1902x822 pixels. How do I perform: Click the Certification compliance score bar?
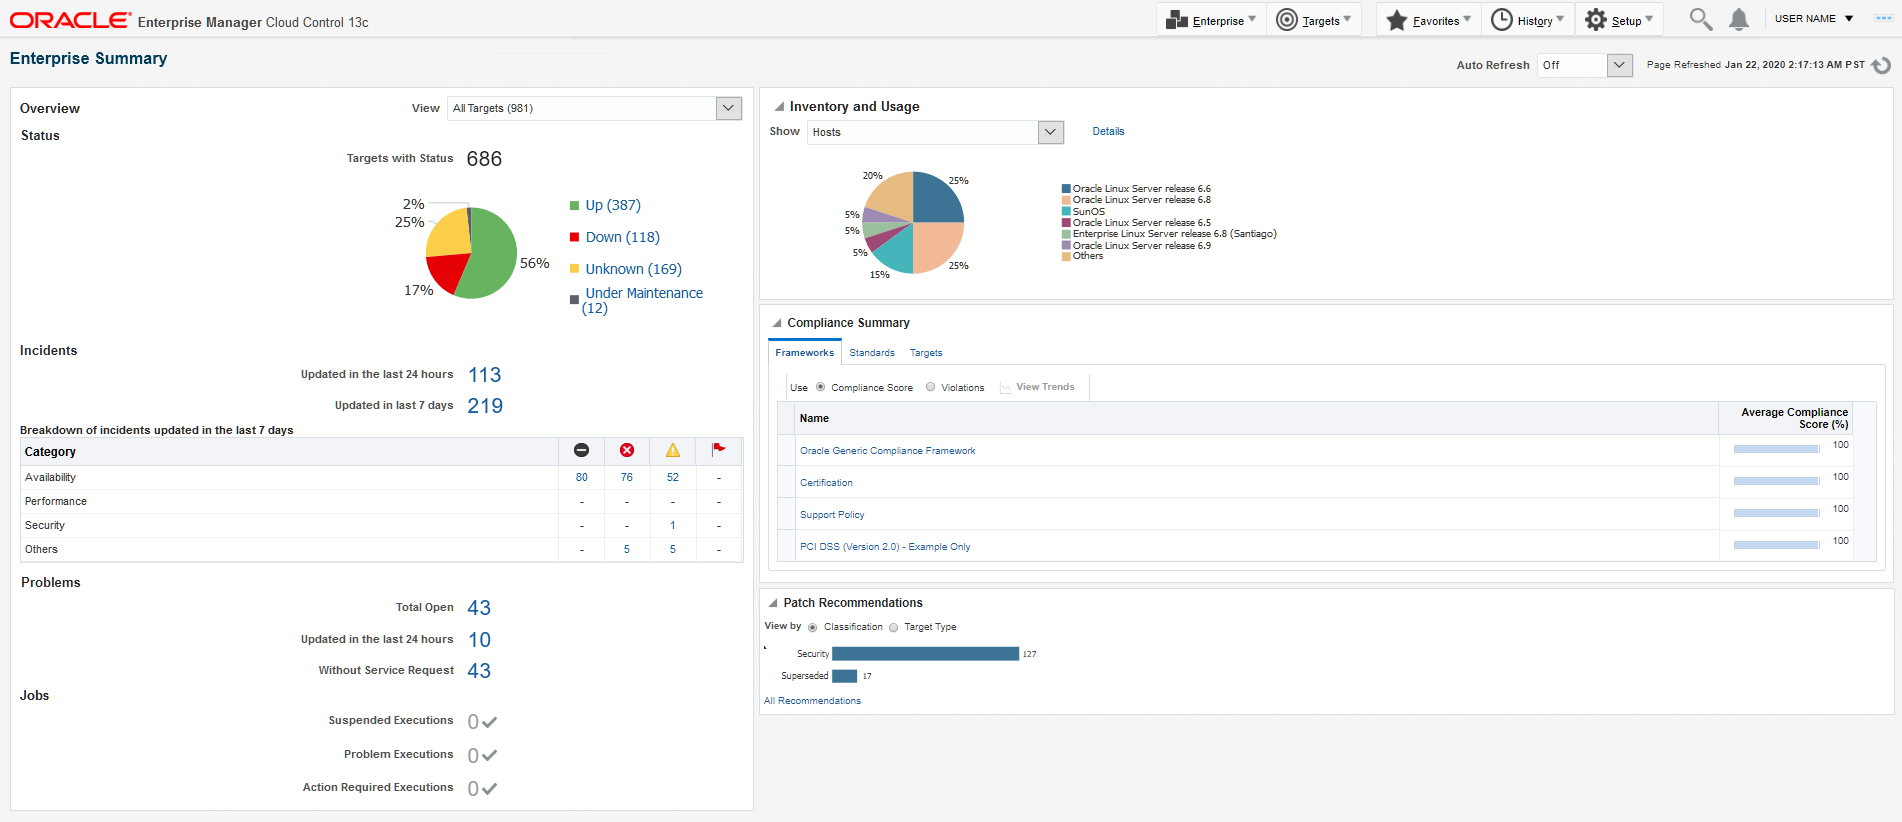click(x=1777, y=482)
